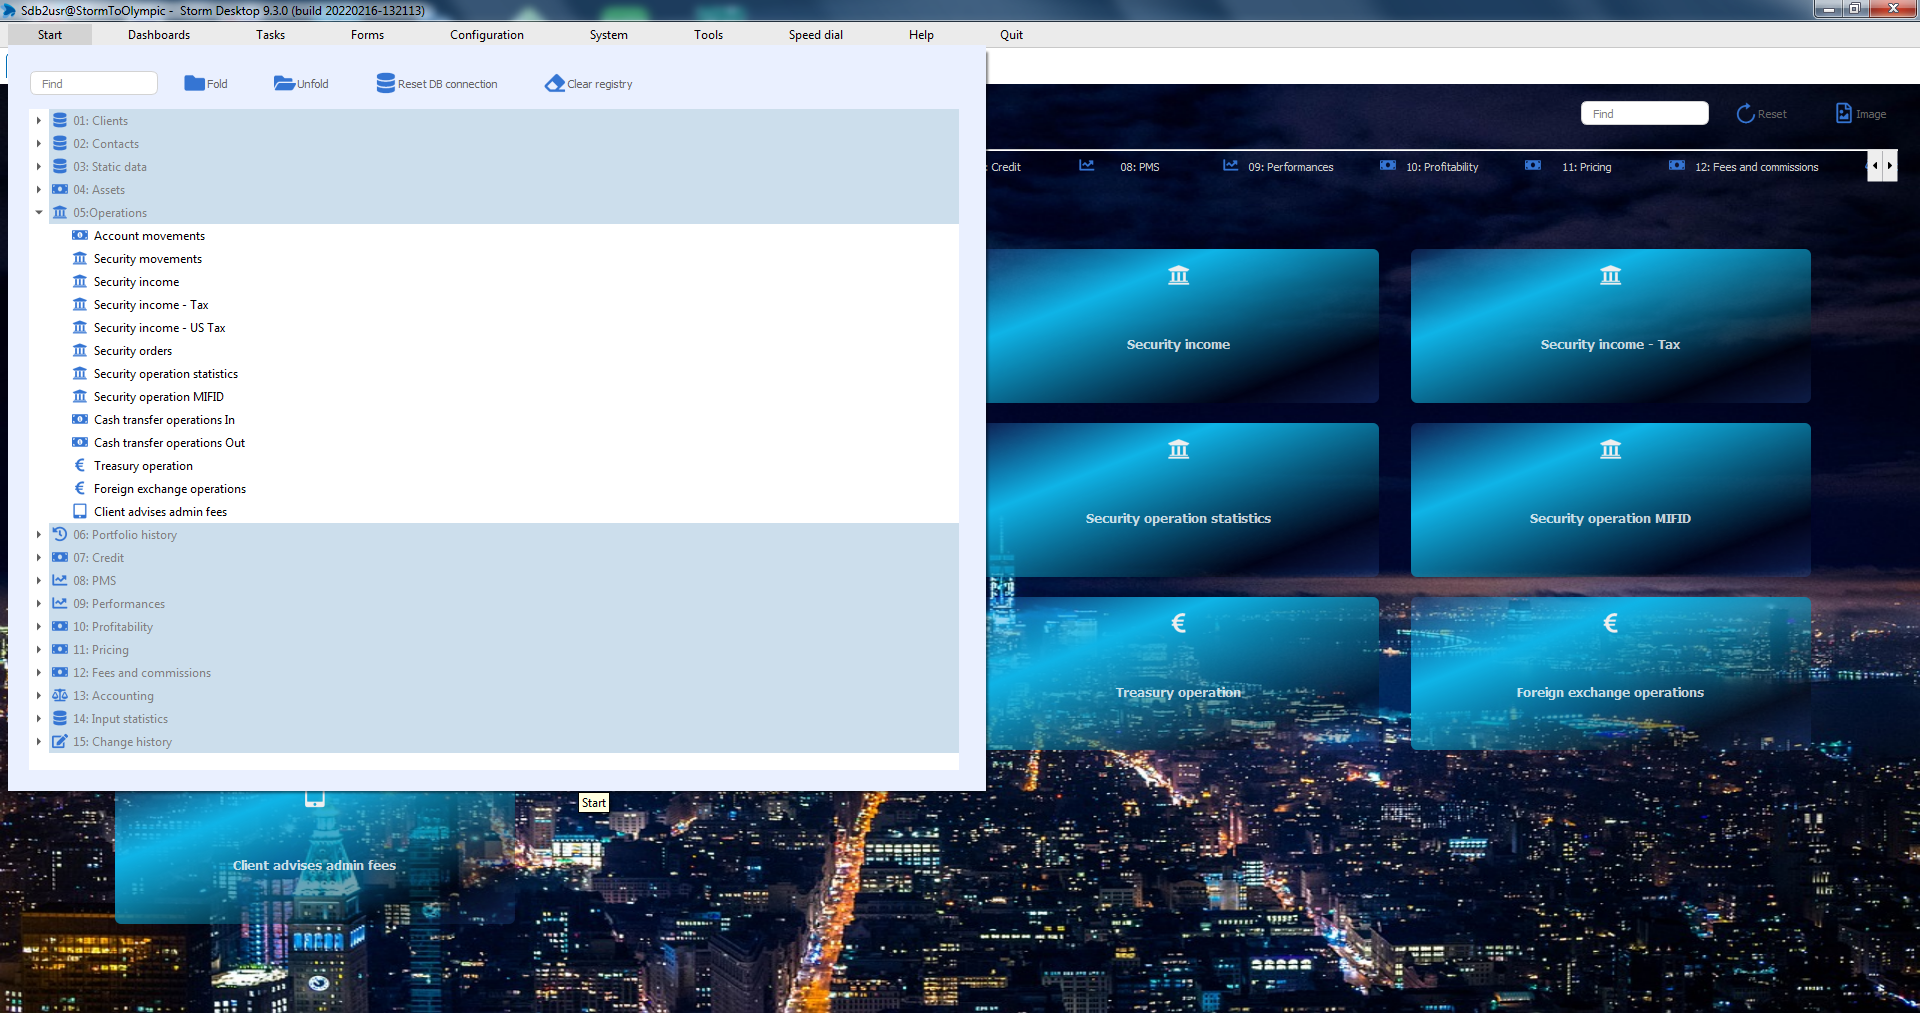Image resolution: width=1920 pixels, height=1015 pixels.
Task: Click the tablet icon beside Client advises admin fees
Action: (x=80, y=511)
